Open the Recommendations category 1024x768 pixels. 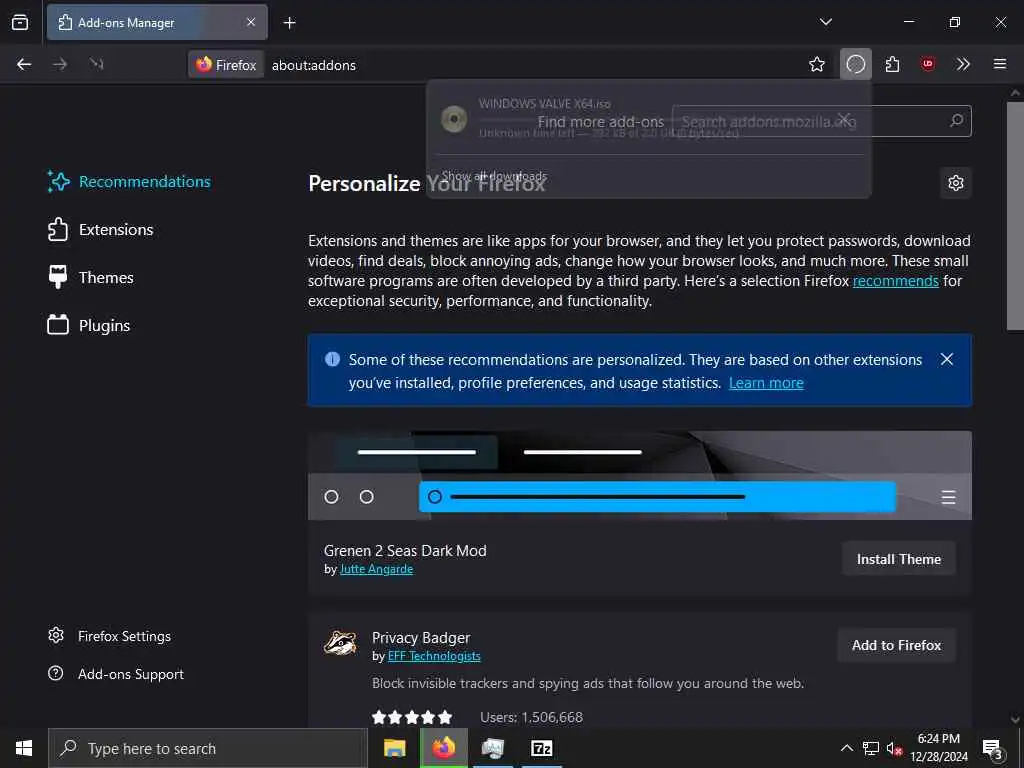(129, 182)
